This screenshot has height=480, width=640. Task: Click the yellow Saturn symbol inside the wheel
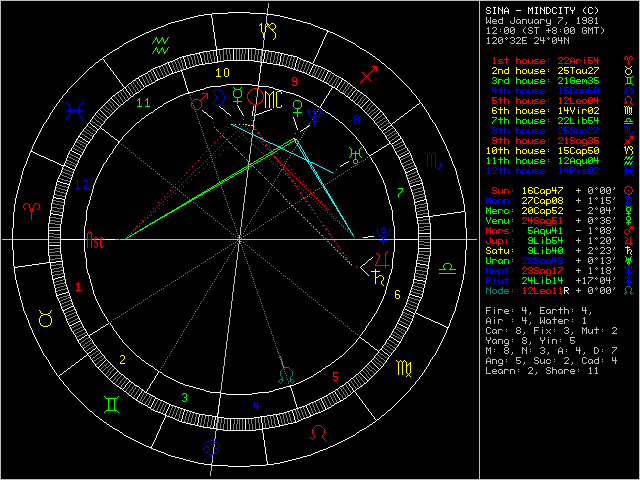[378, 277]
